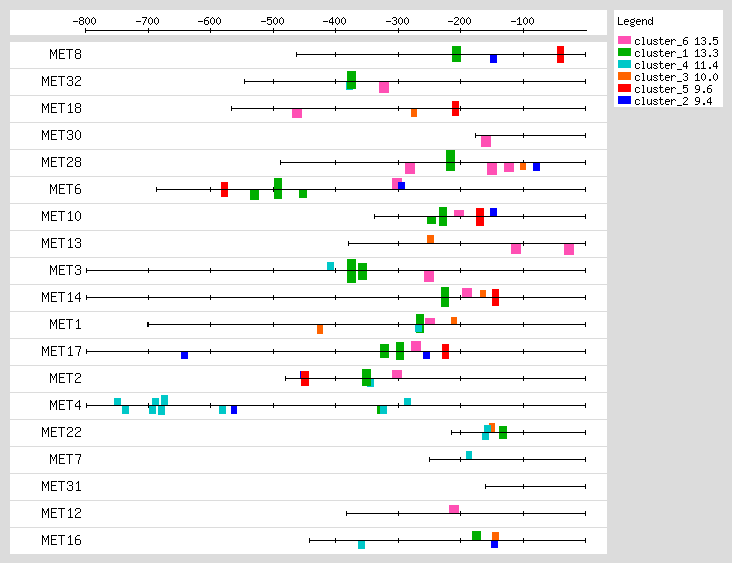This screenshot has width=732, height=563.
Task: Click the blue marker in the MET8 row
Action: (493, 59)
